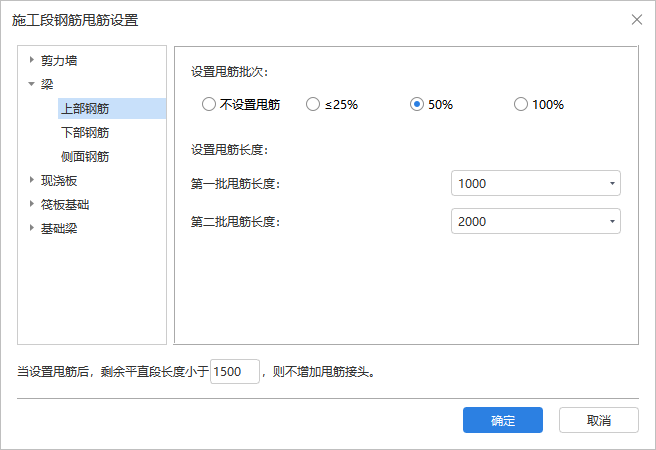Screen dimensions: 656x450
Task: Expand the 现浇板 tree node arrow
Action: click(x=31, y=180)
